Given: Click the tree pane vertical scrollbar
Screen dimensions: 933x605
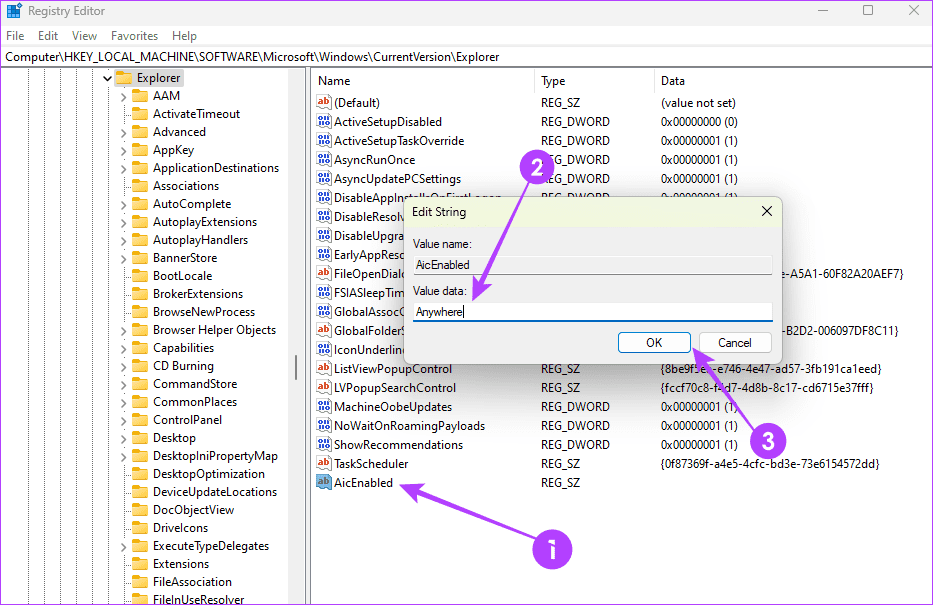Looking at the screenshot, I should [295, 366].
